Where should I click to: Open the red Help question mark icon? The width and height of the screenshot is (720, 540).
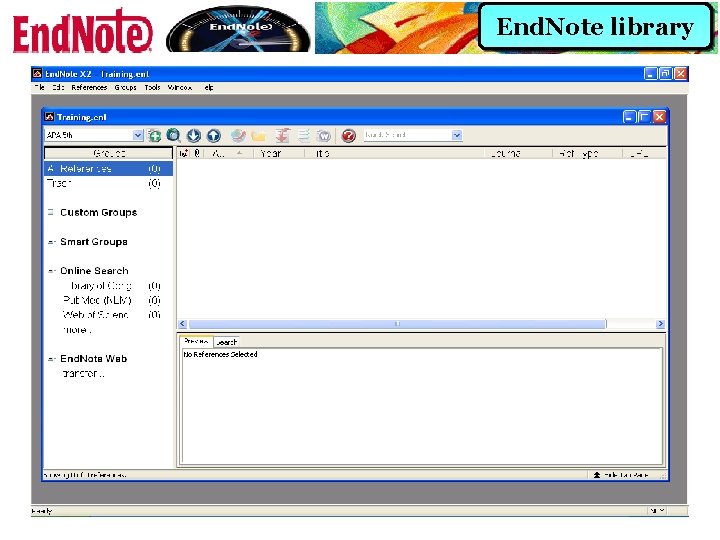[349, 135]
